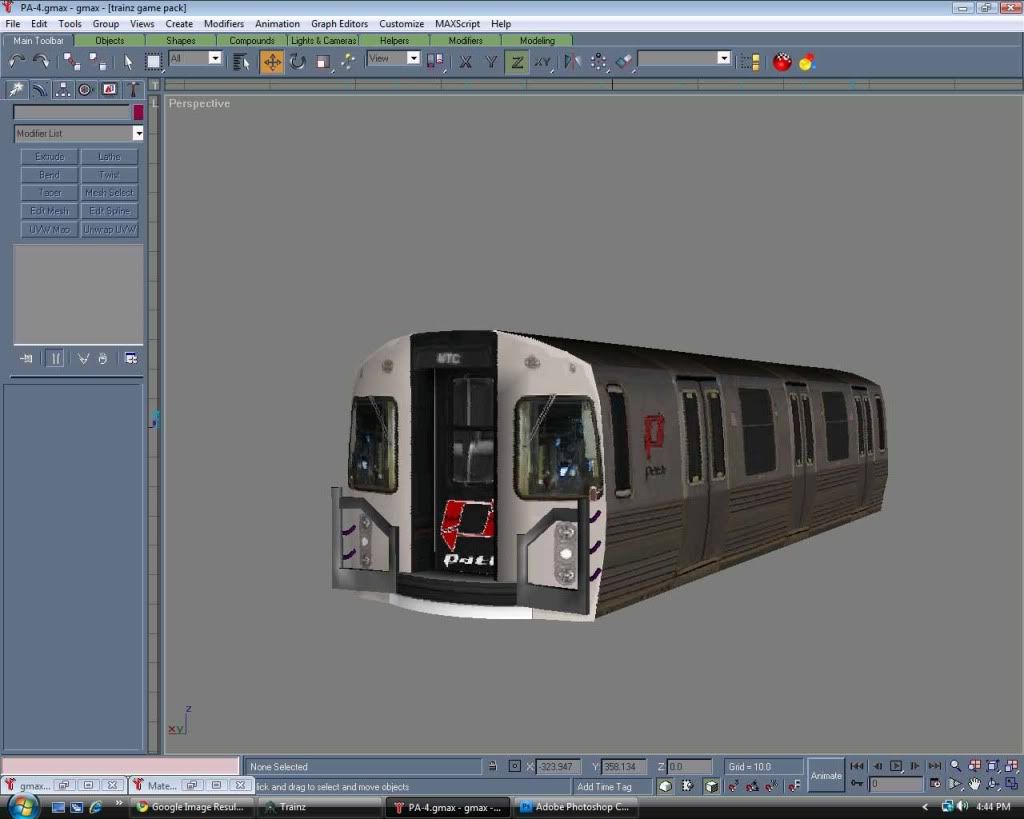Screen dimensions: 1024x819
Task: Open the reference coordinate View dropdown
Action: (413, 58)
